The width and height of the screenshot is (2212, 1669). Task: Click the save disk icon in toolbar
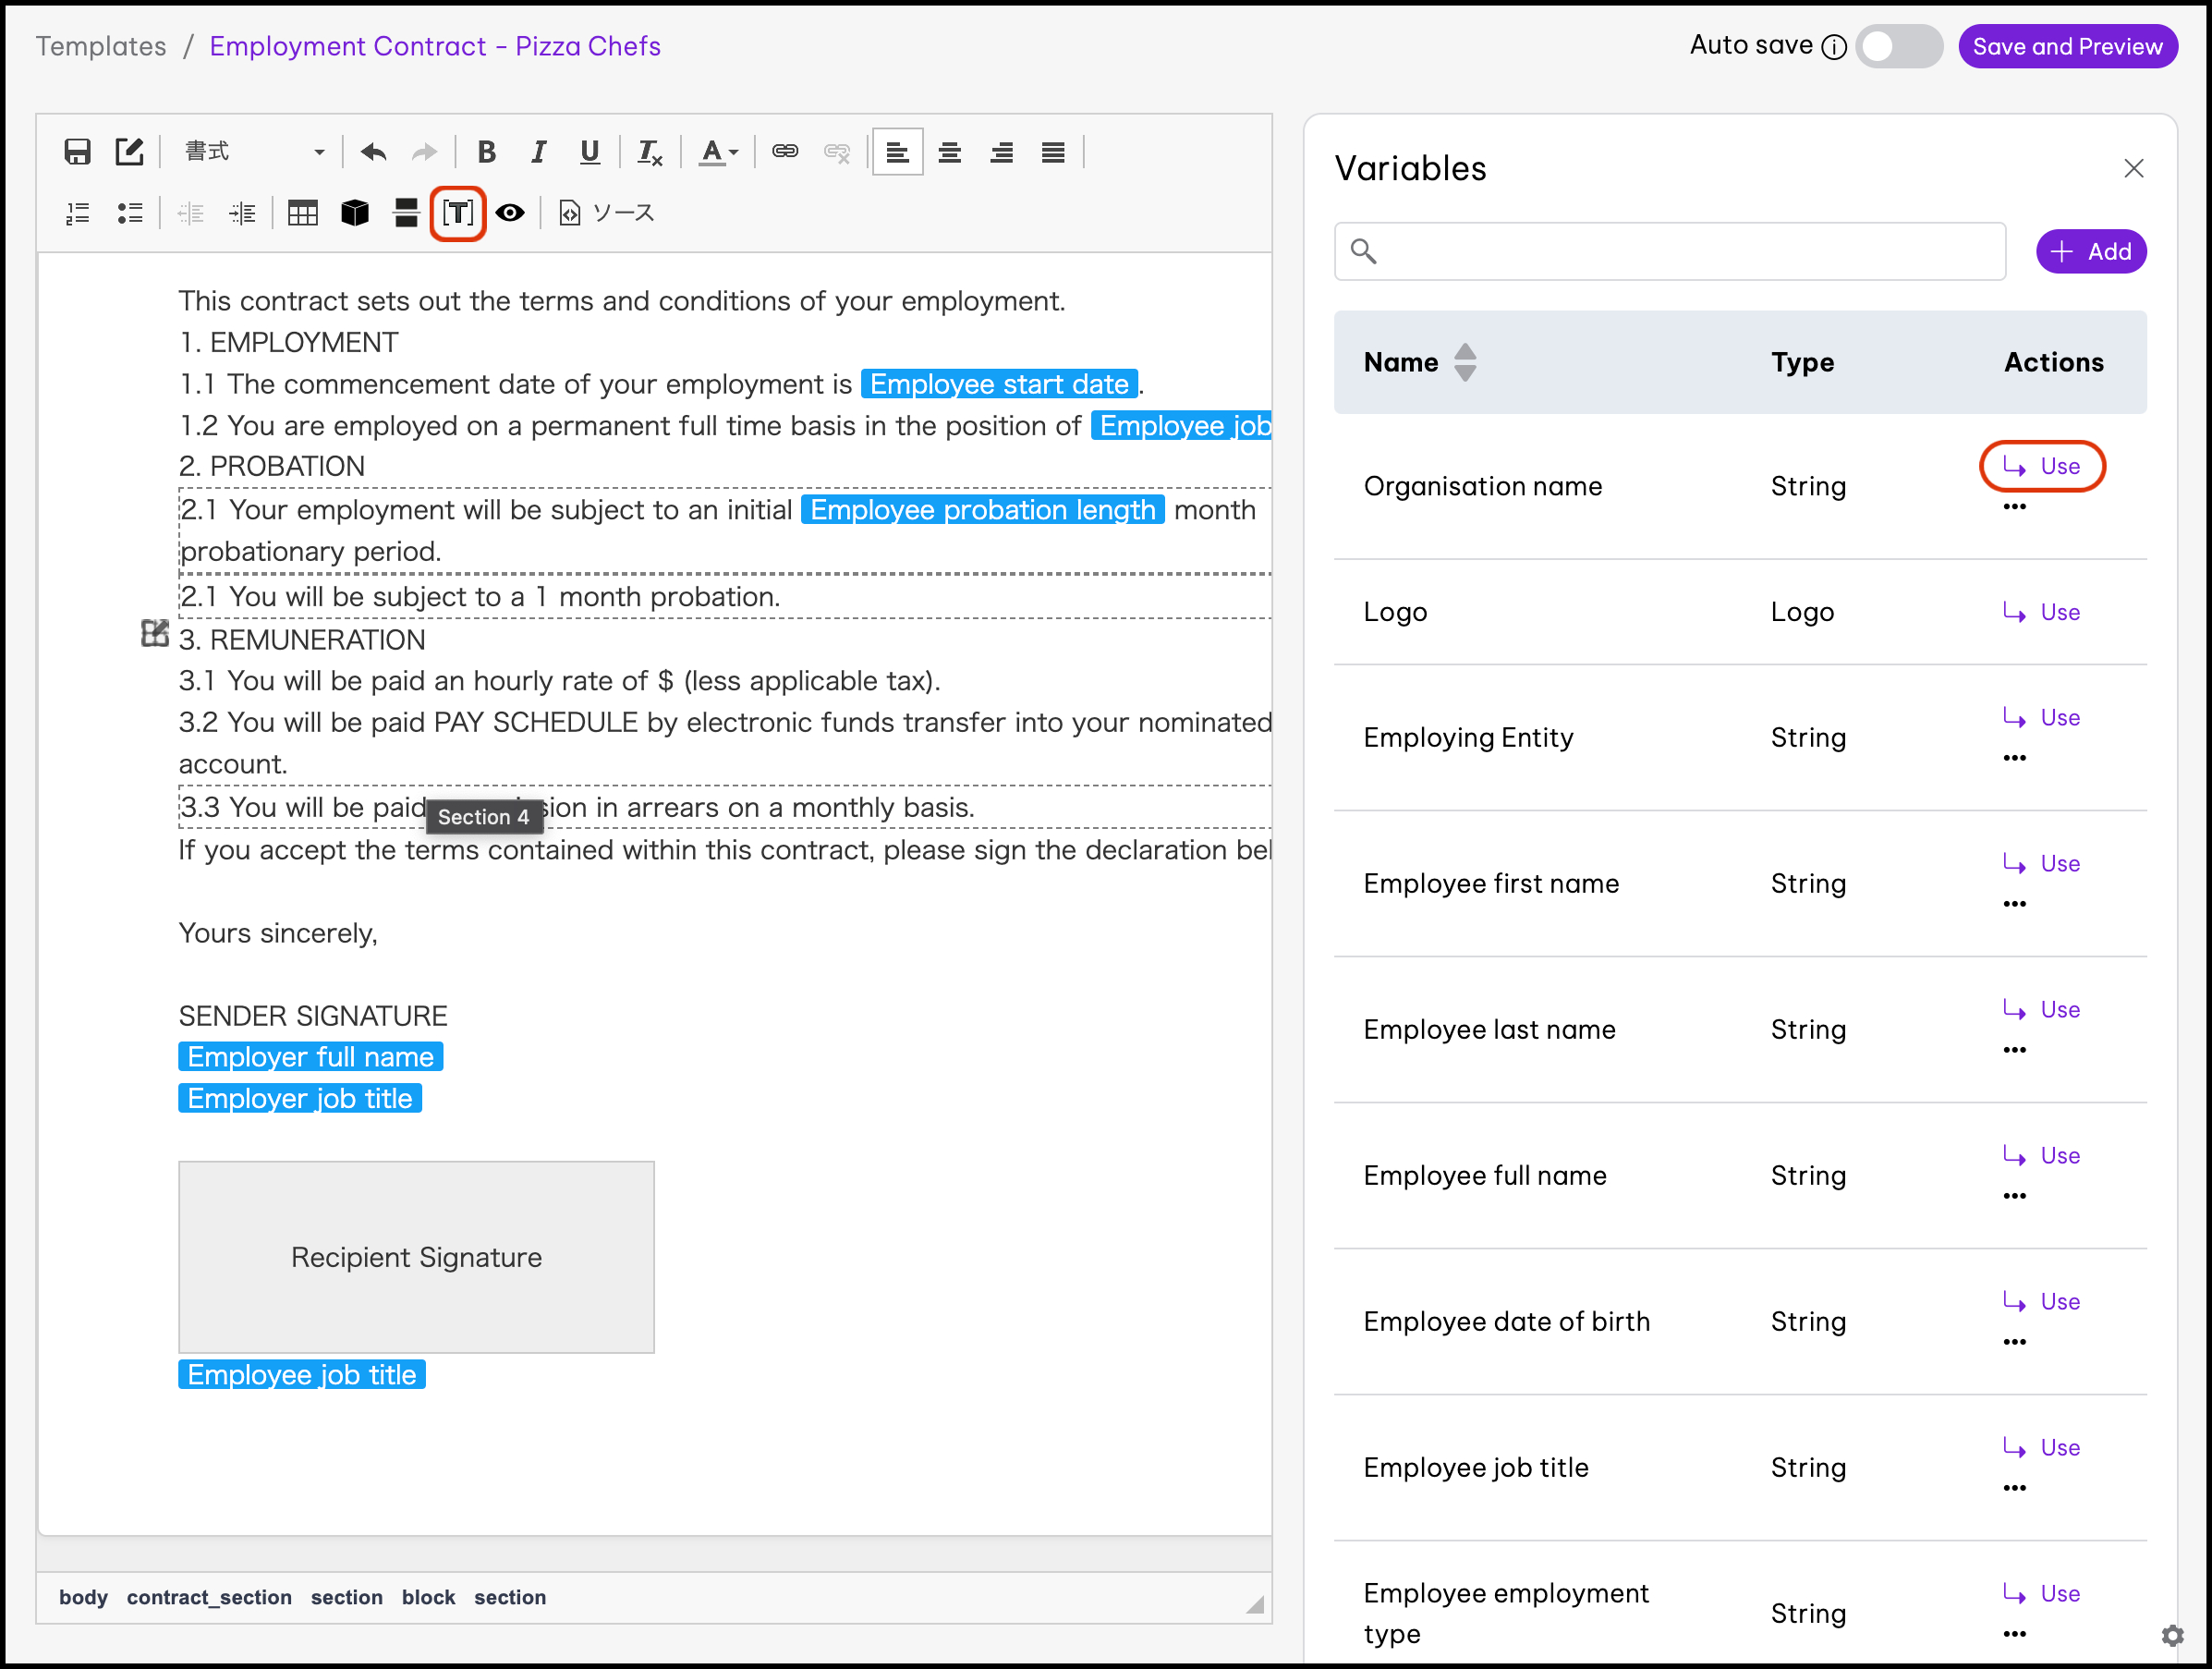coord(77,152)
